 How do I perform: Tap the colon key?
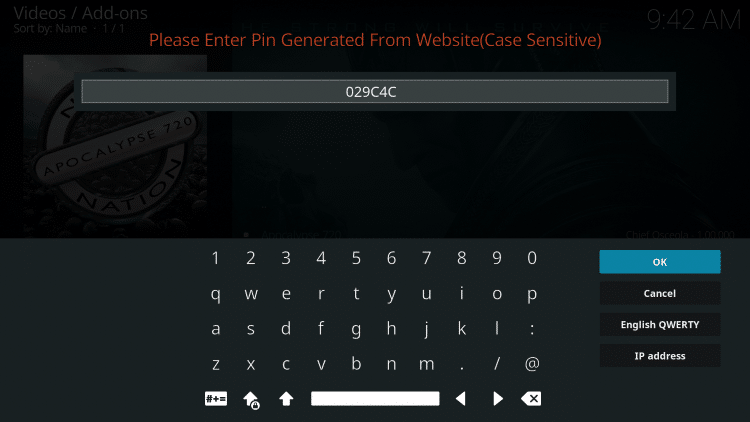(532, 329)
